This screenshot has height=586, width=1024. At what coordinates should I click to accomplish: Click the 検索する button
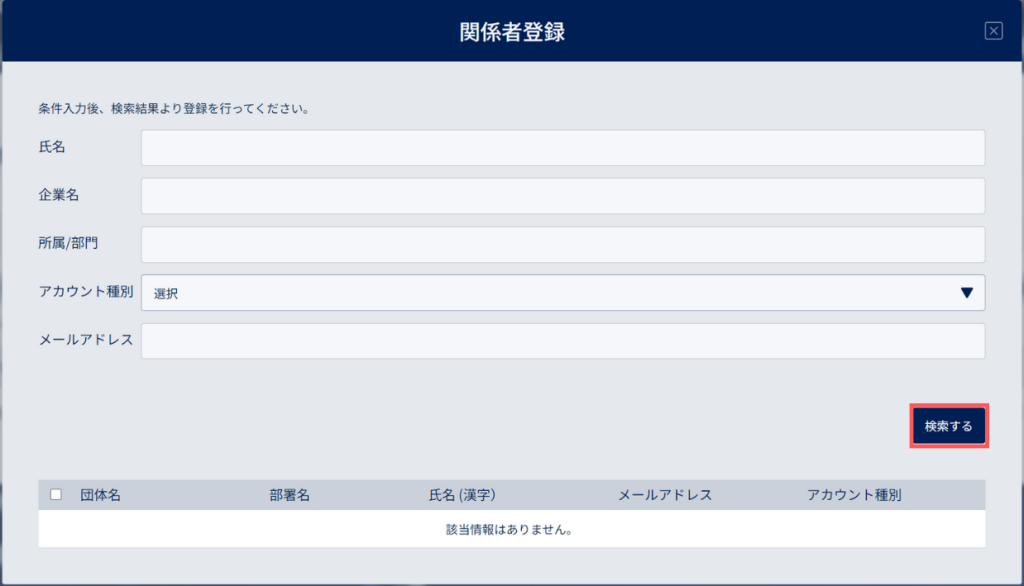(x=949, y=426)
